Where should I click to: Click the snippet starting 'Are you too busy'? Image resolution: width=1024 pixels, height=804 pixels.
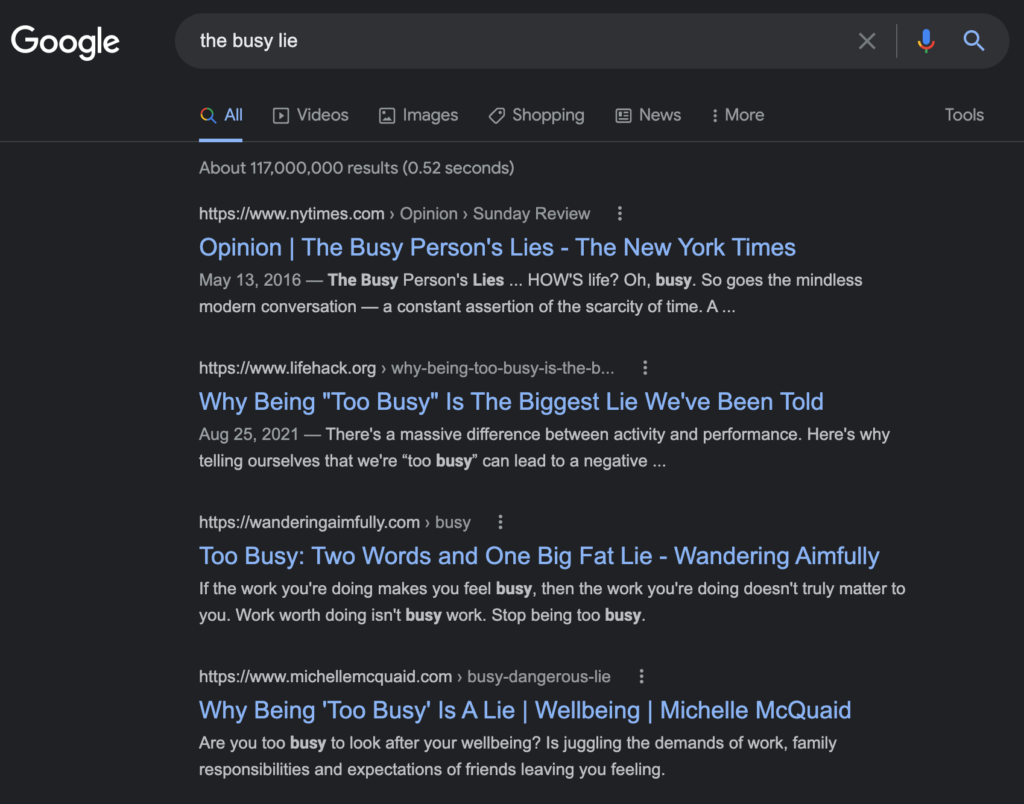click(518, 756)
